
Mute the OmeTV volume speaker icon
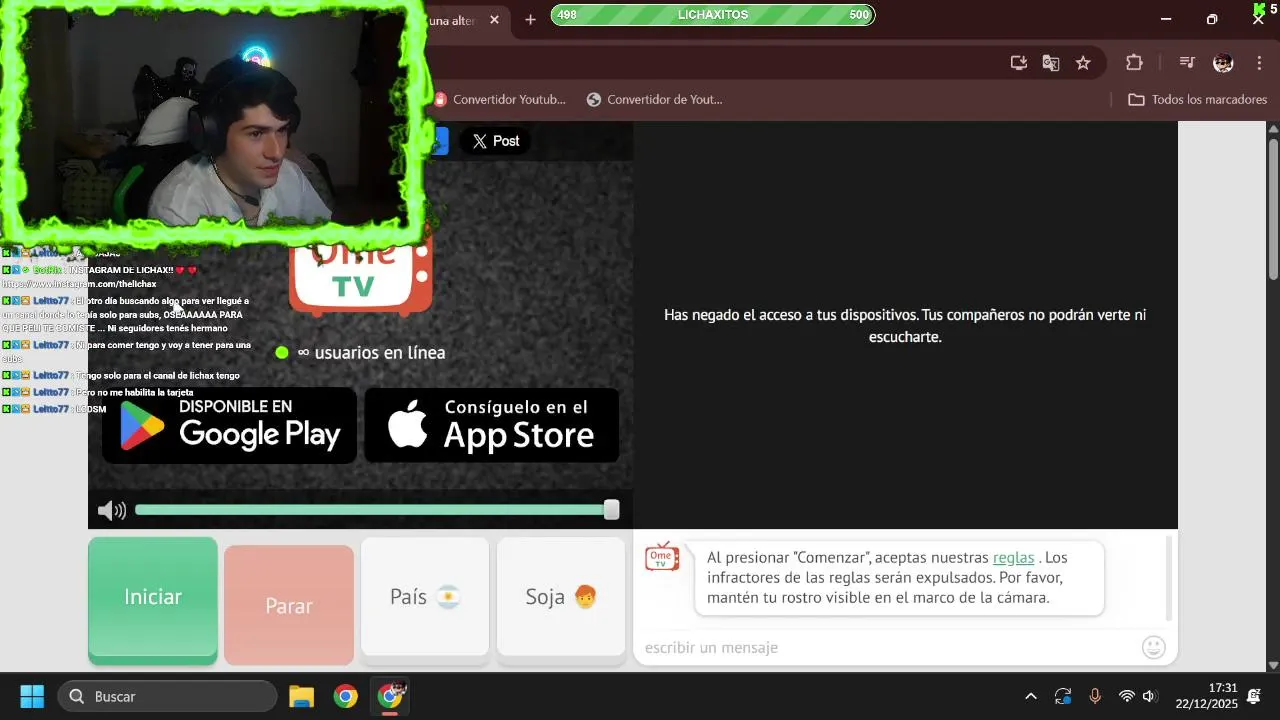(x=111, y=511)
